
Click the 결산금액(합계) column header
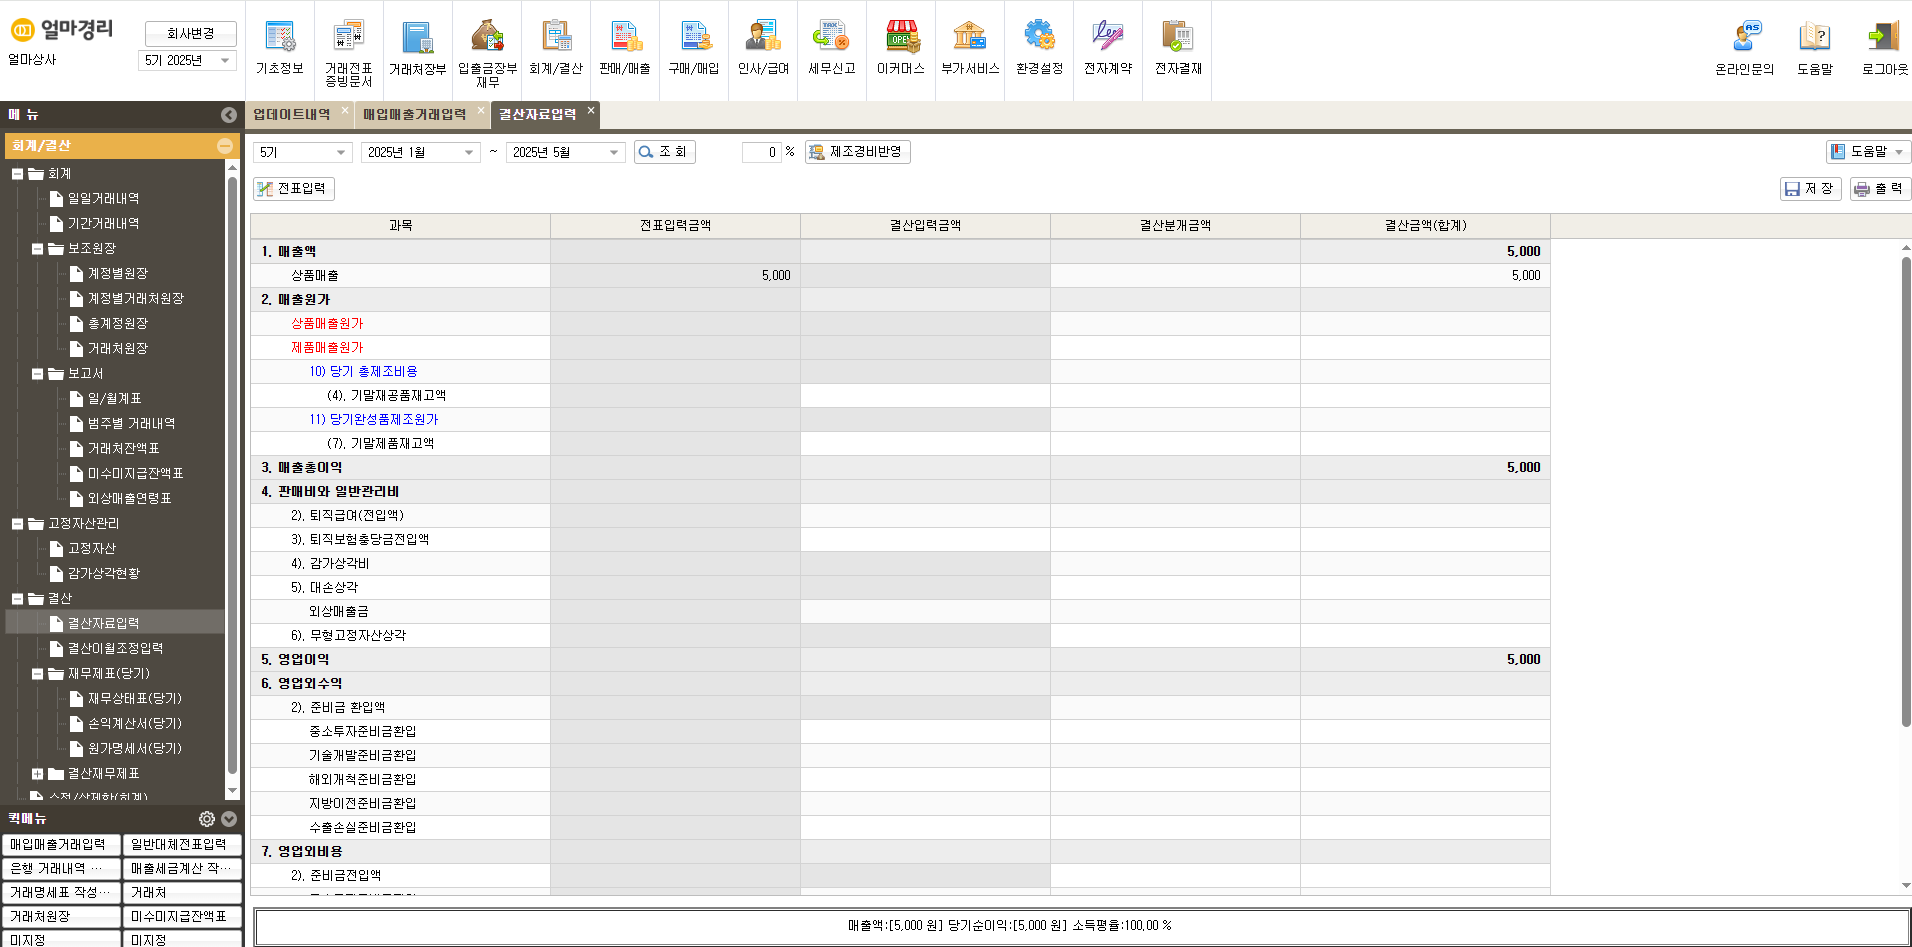[1425, 226]
